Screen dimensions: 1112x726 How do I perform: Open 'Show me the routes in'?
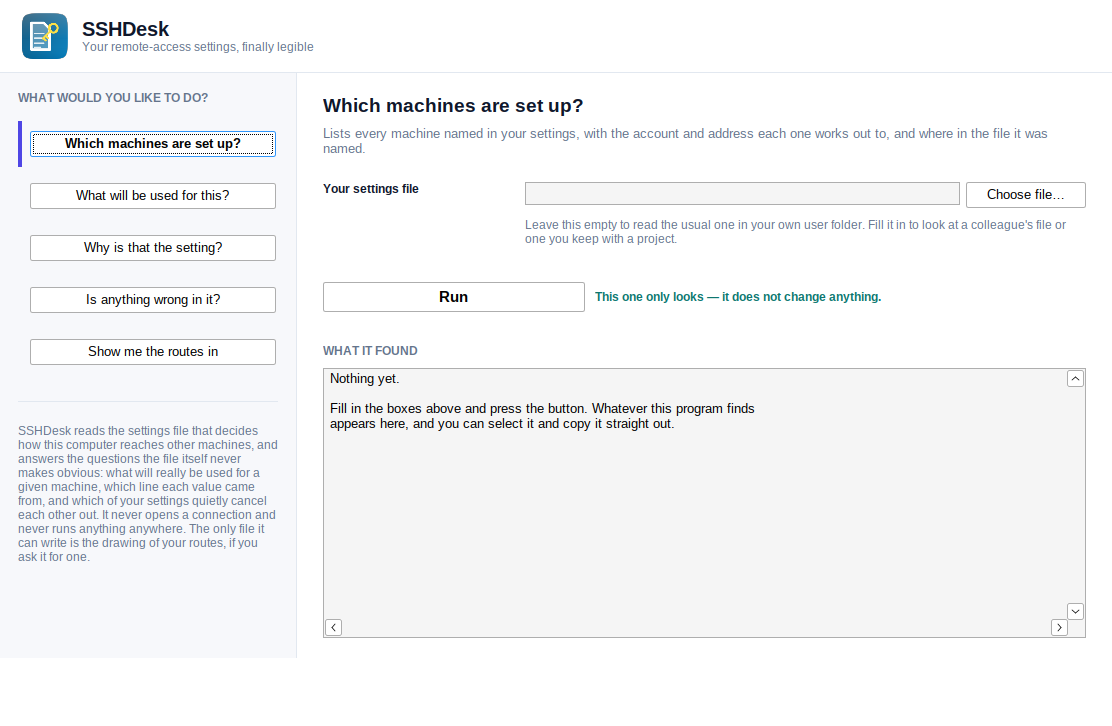tap(152, 352)
